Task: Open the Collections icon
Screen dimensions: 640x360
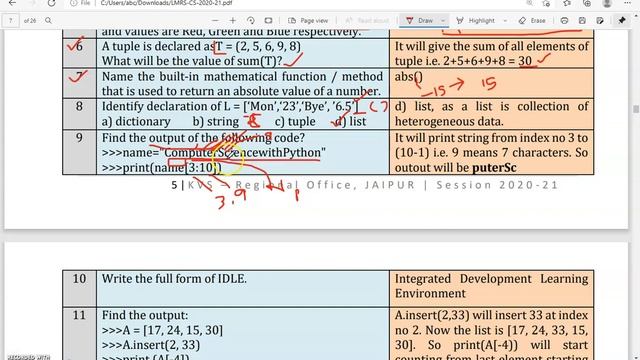Action: coord(587,3)
